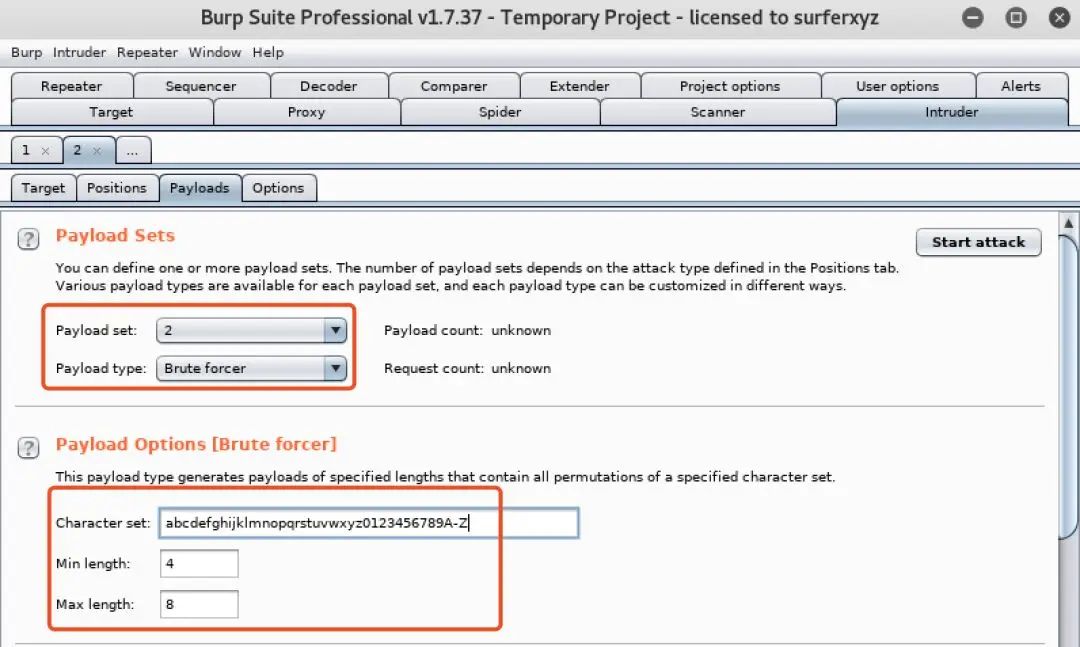Open the Intruder menu
The height and width of the screenshot is (647, 1080).
(x=79, y=52)
